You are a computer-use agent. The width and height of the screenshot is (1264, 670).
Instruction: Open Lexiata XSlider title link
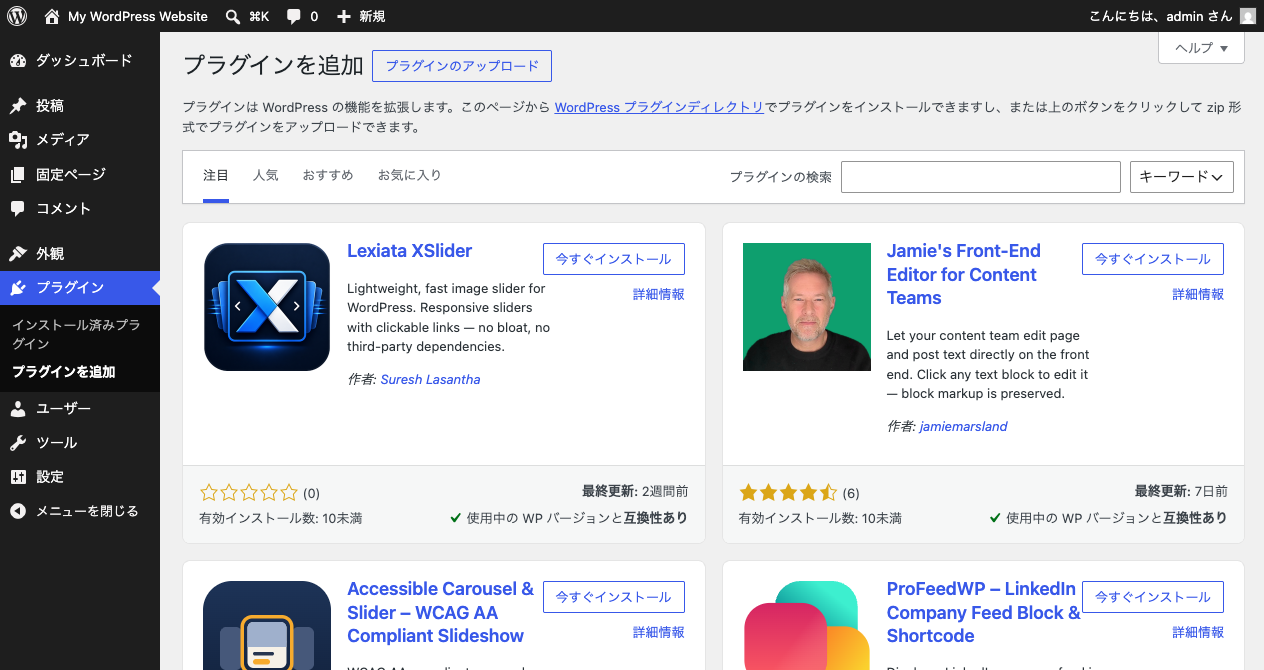click(409, 251)
